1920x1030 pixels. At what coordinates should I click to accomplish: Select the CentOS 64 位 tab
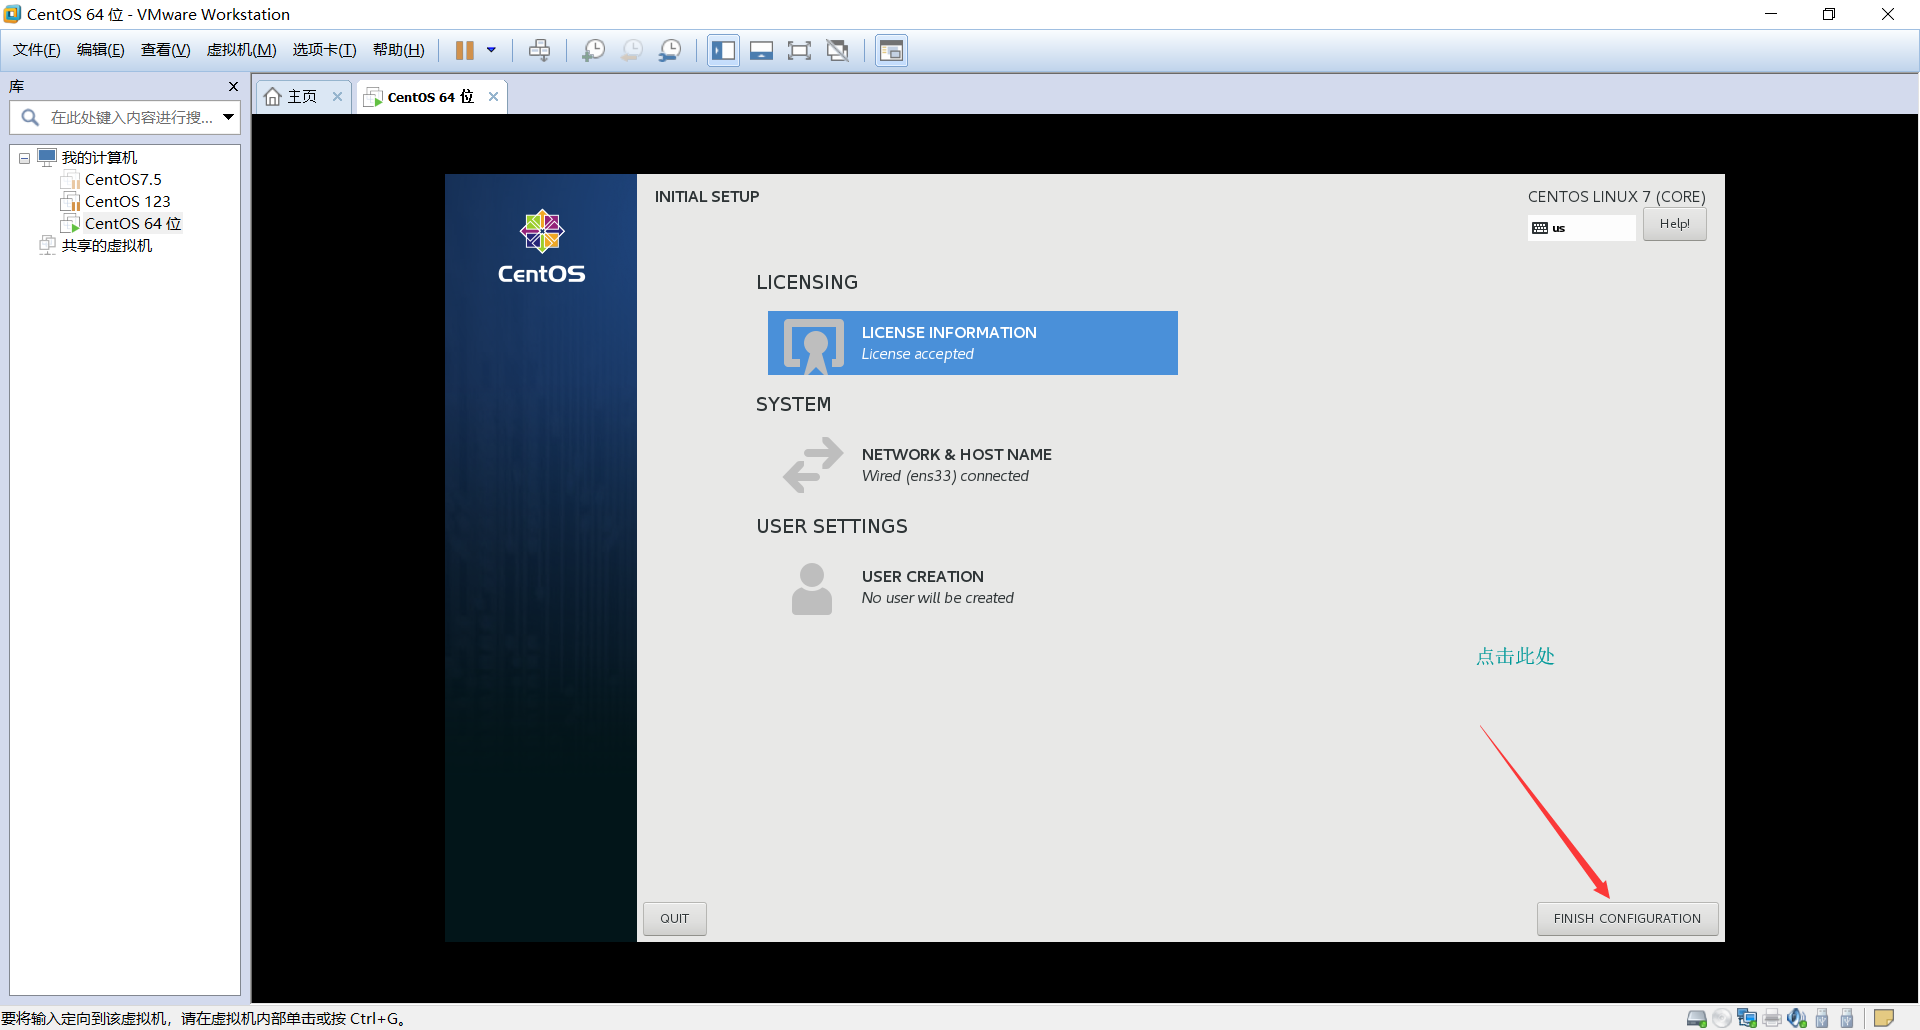point(430,97)
